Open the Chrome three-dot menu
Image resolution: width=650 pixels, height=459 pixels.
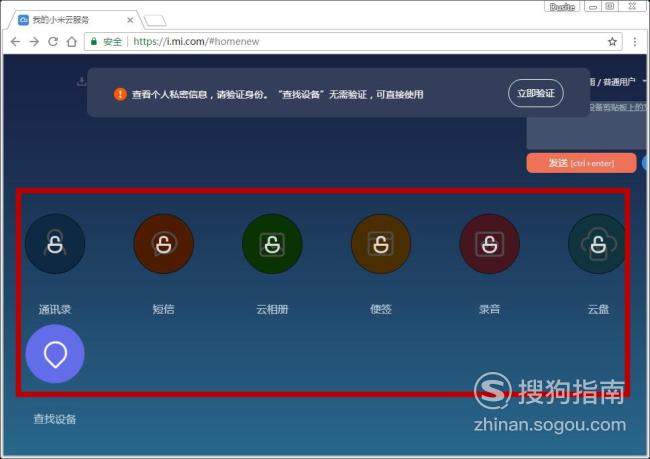click(x=635, y=41)
